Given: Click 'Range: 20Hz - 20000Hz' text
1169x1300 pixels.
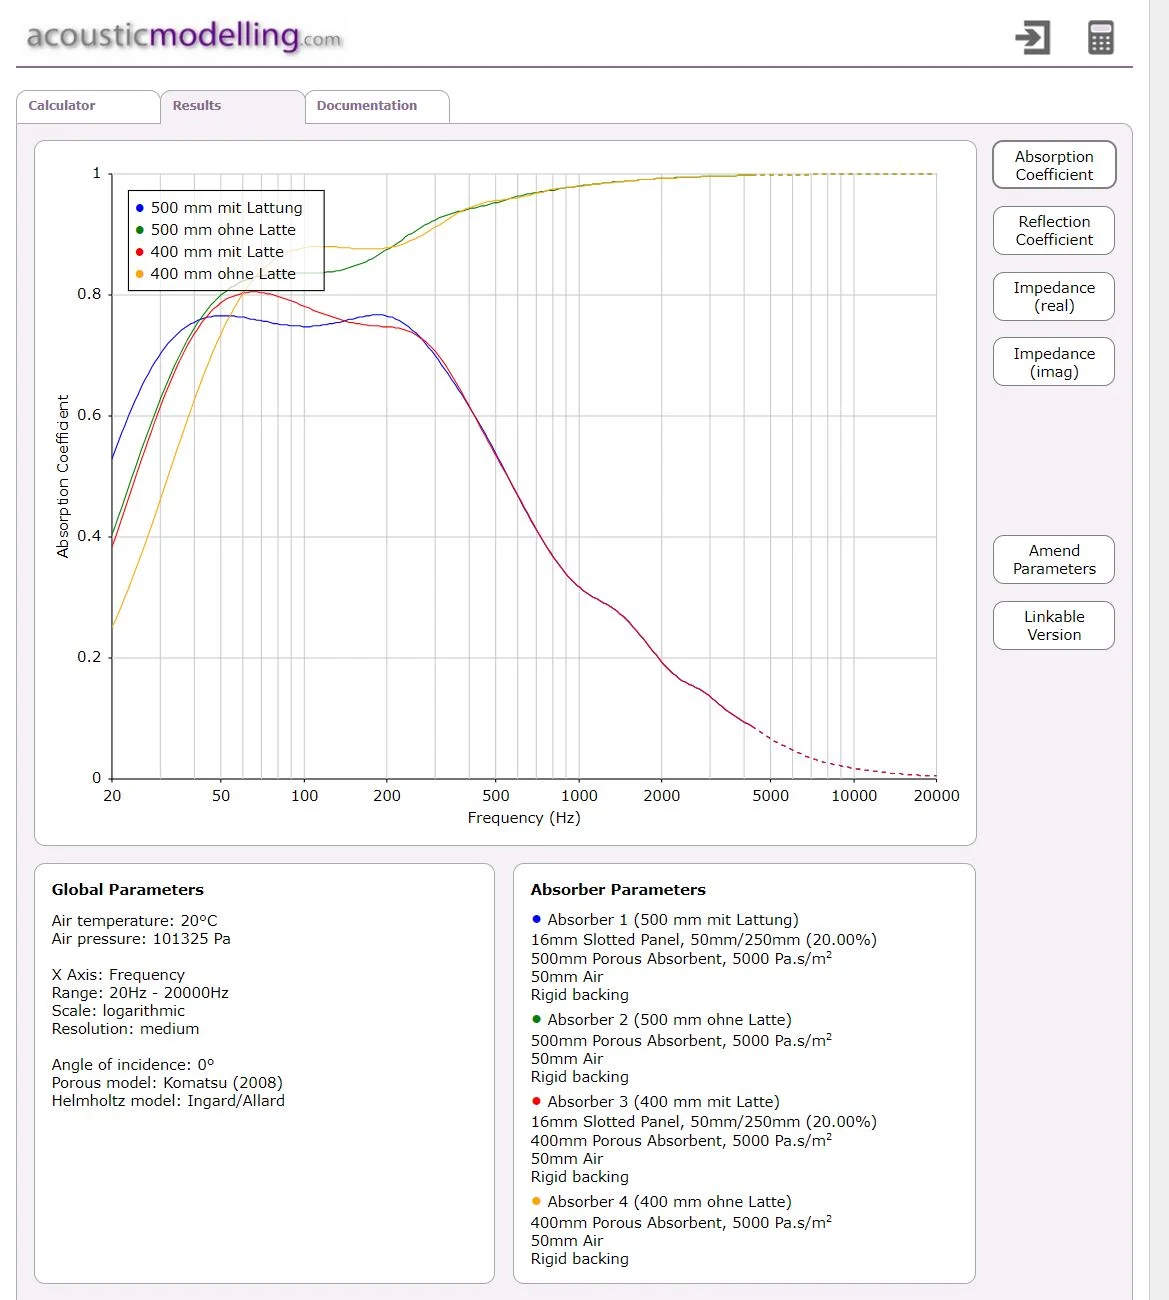Looking at the screenshot, I should coord(140,993).
